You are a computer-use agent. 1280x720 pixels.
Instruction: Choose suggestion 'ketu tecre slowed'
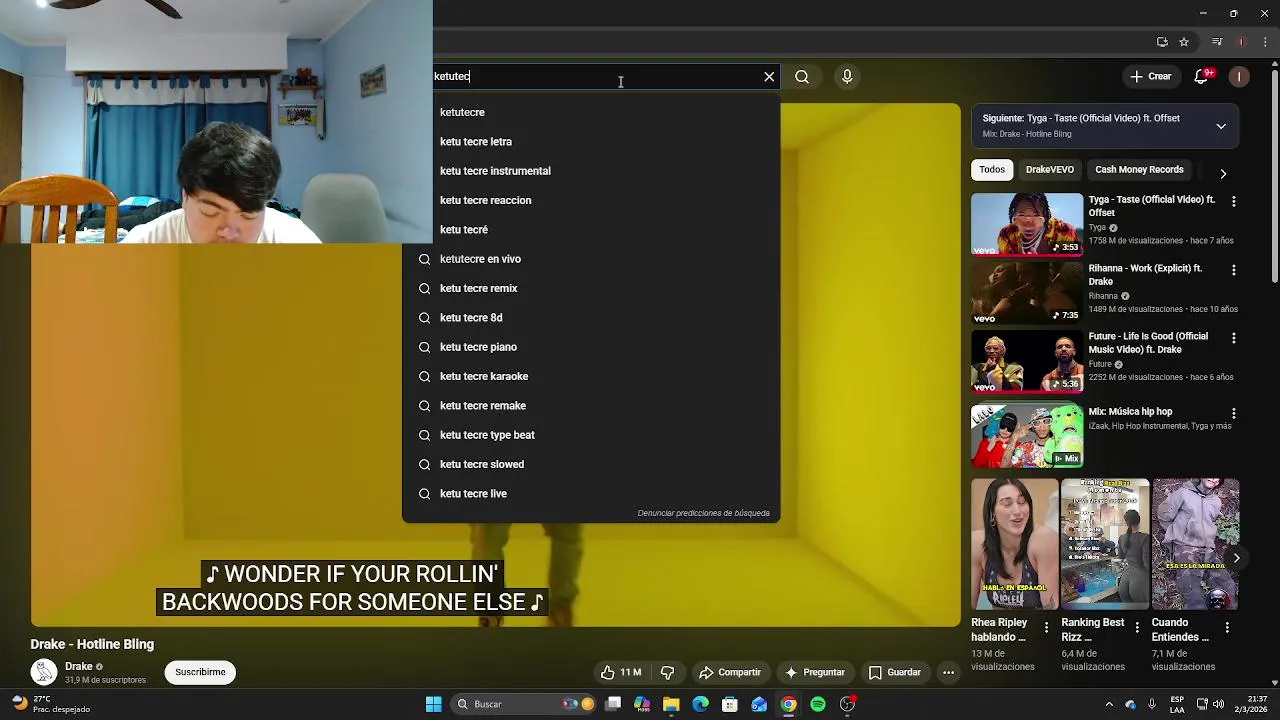[x=591, y=464]
